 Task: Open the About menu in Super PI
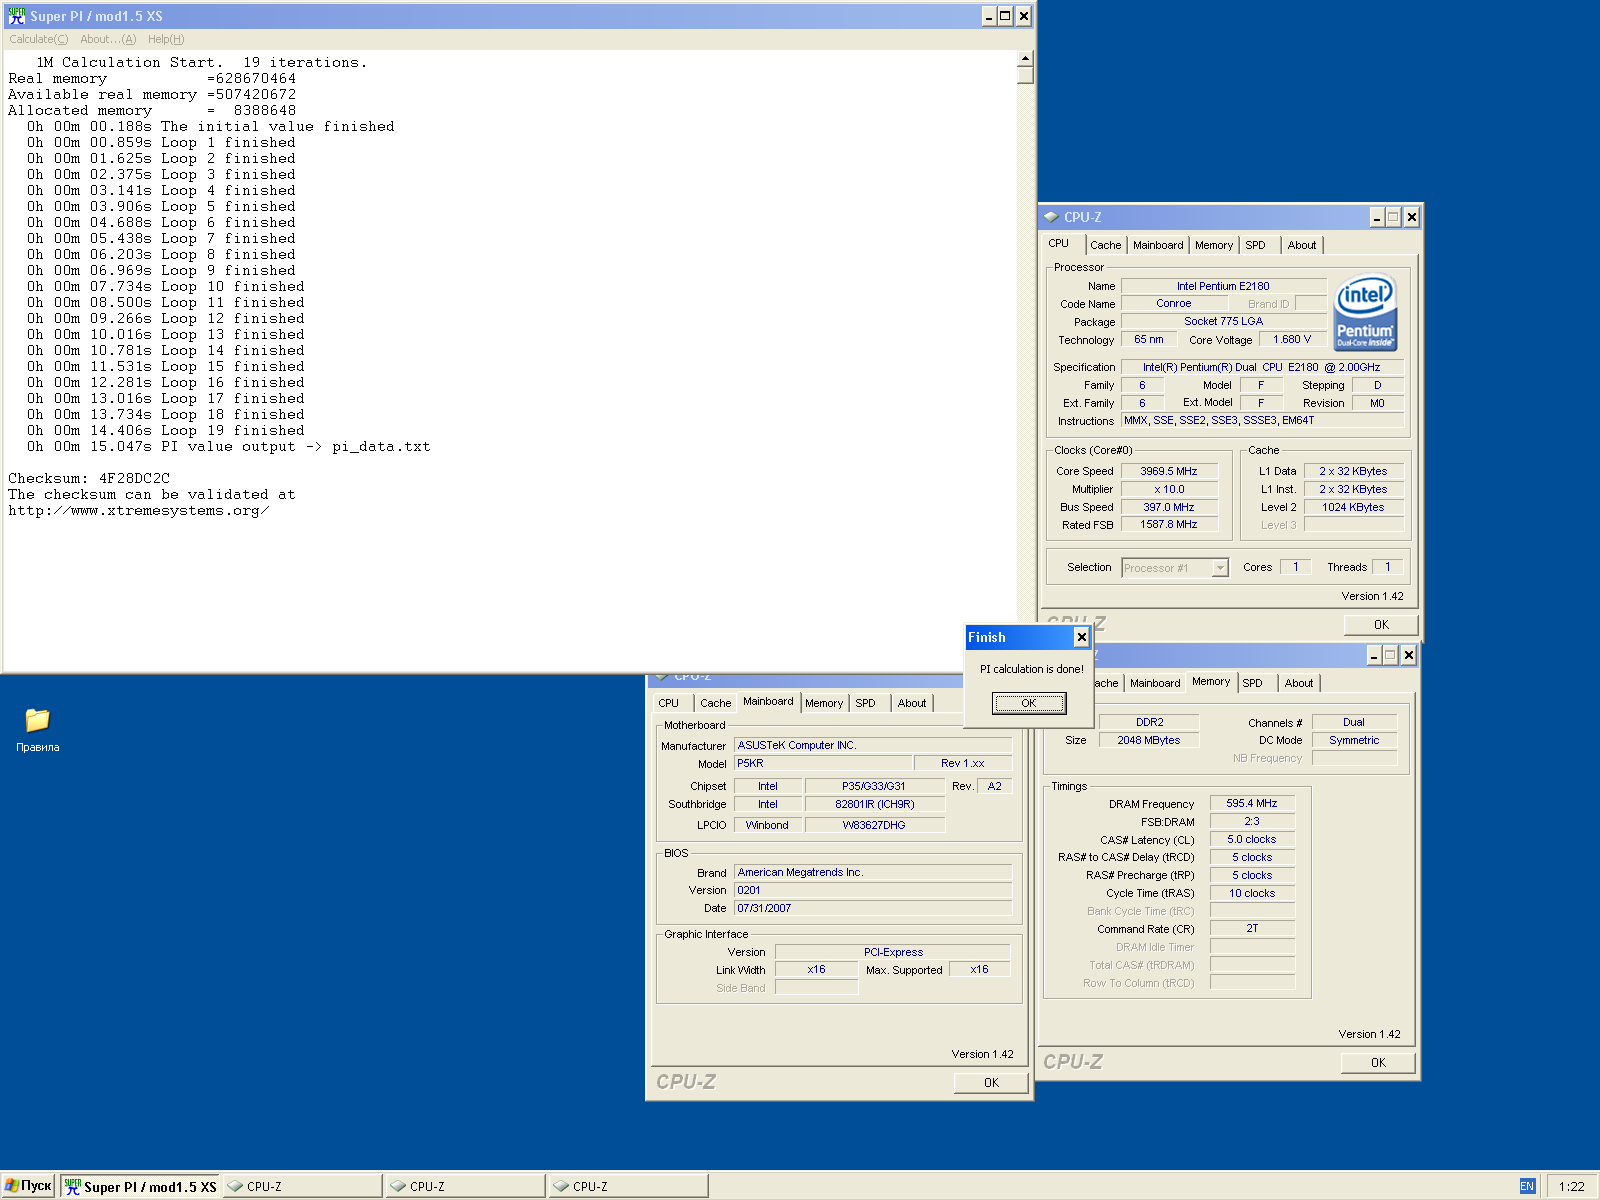(x=108, y=39)
